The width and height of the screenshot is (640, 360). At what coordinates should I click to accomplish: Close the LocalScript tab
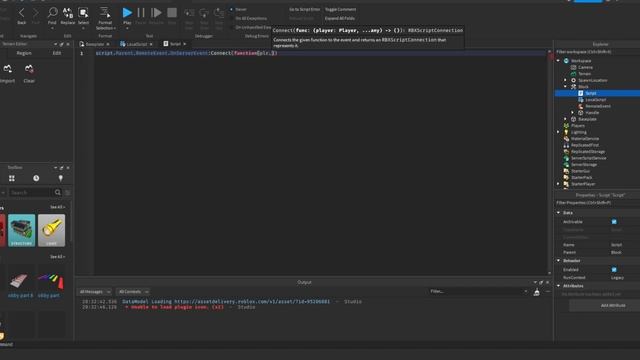click(151, 44)
